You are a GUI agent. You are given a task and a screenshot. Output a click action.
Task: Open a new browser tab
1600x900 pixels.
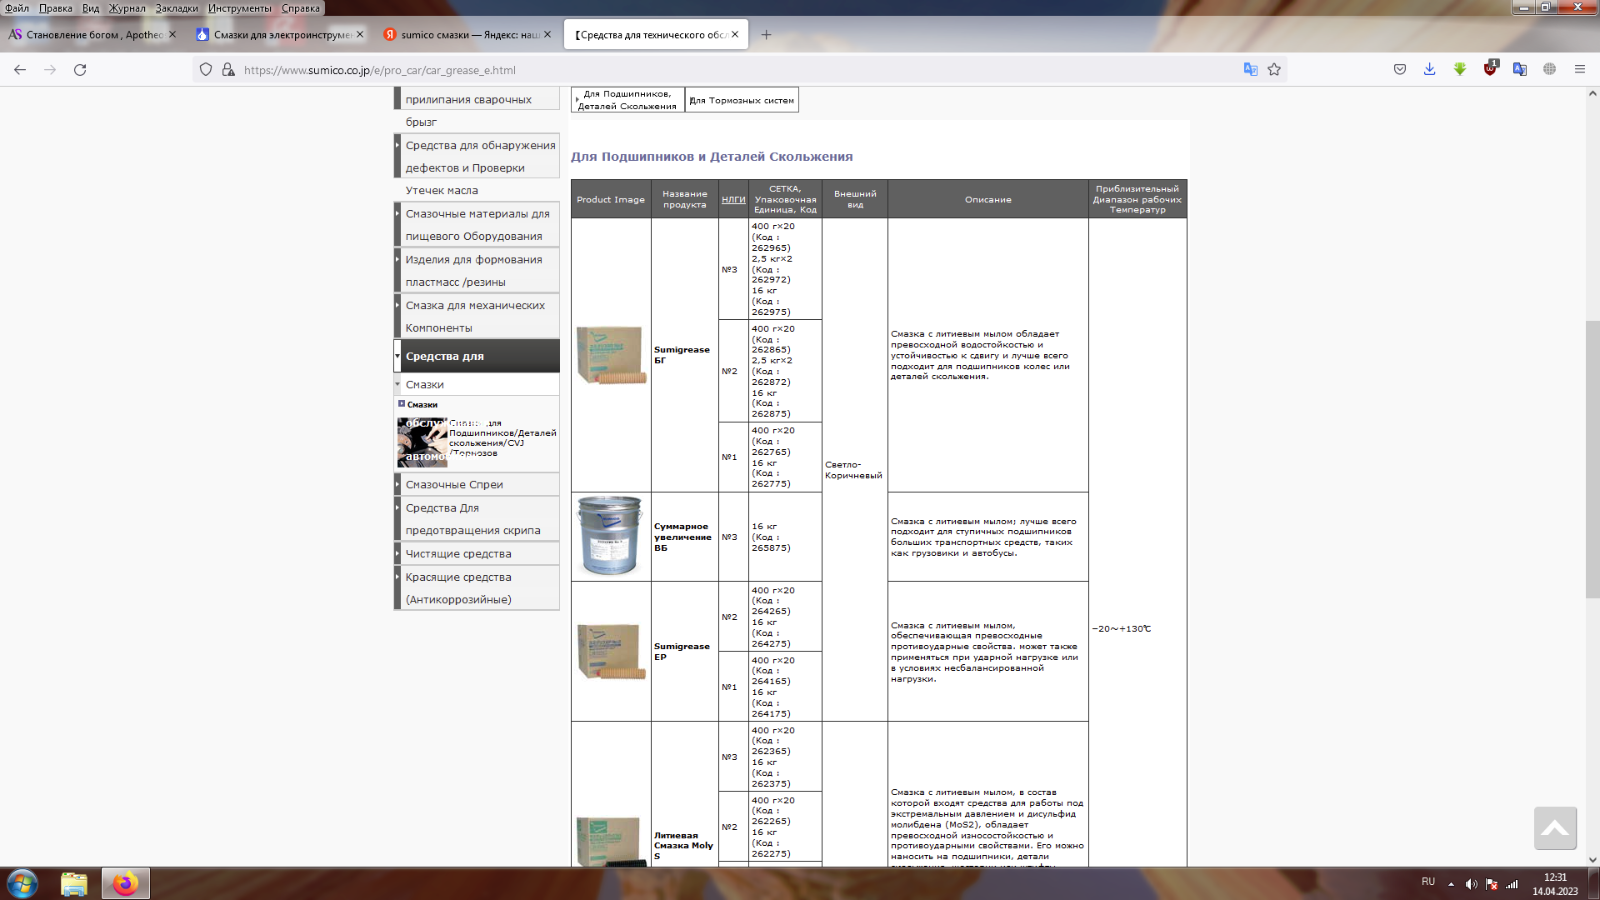[766, 34]
